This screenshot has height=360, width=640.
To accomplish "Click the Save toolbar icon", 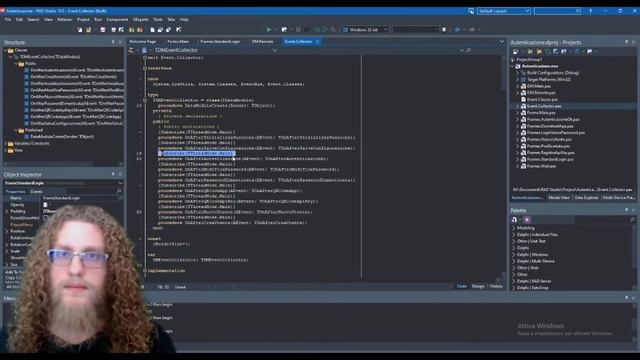I will 103,29.
